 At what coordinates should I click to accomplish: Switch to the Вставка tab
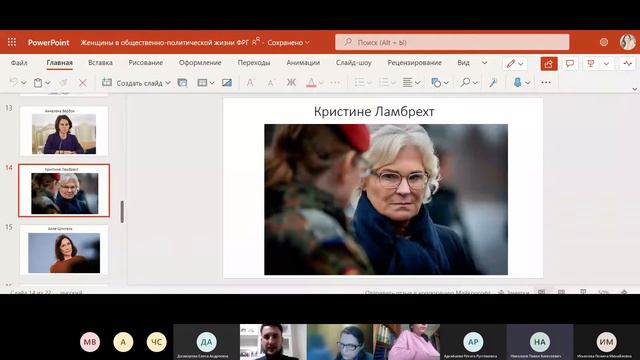point(100,63)
